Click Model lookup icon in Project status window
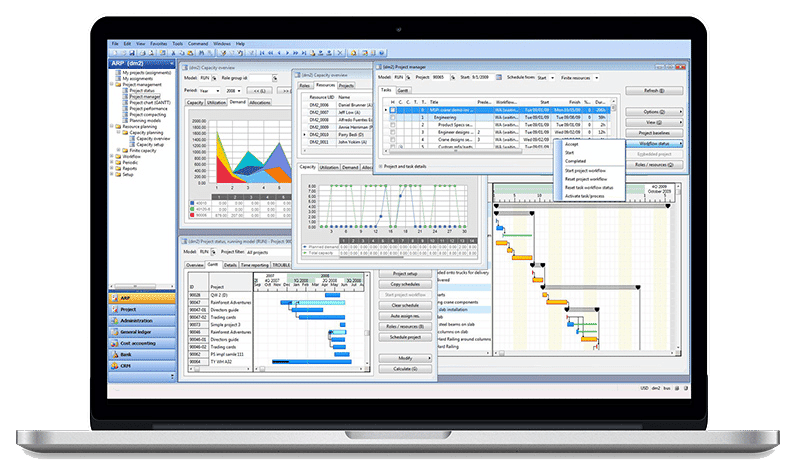This screenshot has width=800, height=472. (x=214, y=252)
